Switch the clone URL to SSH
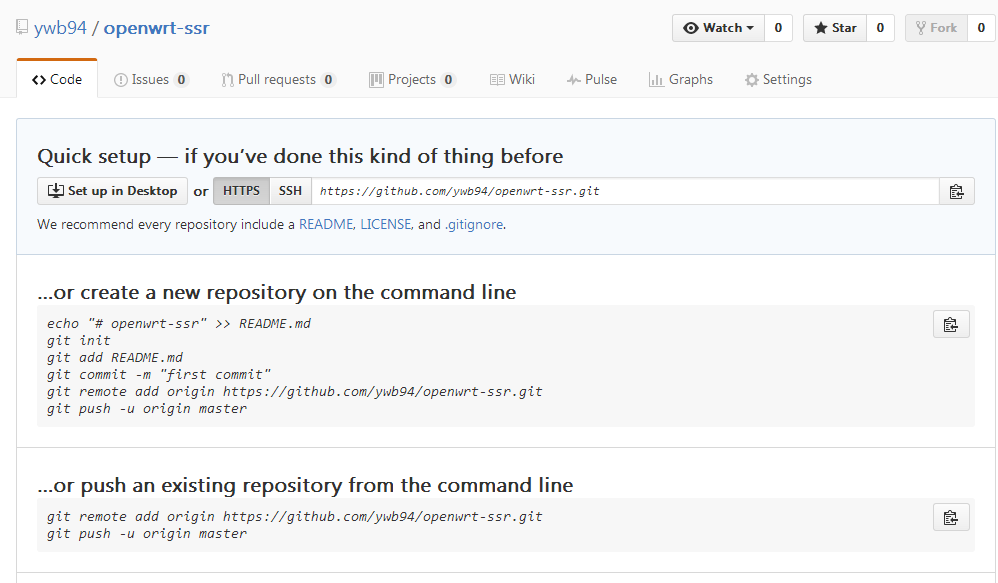This screenshot has width=998, height=583. [x=290, y=191]
